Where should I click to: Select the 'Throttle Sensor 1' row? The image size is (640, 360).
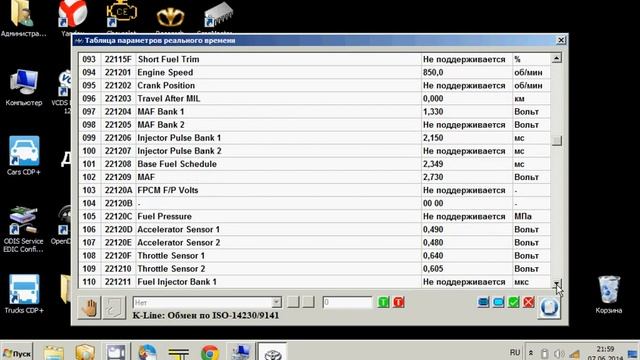tap(314, 256)
